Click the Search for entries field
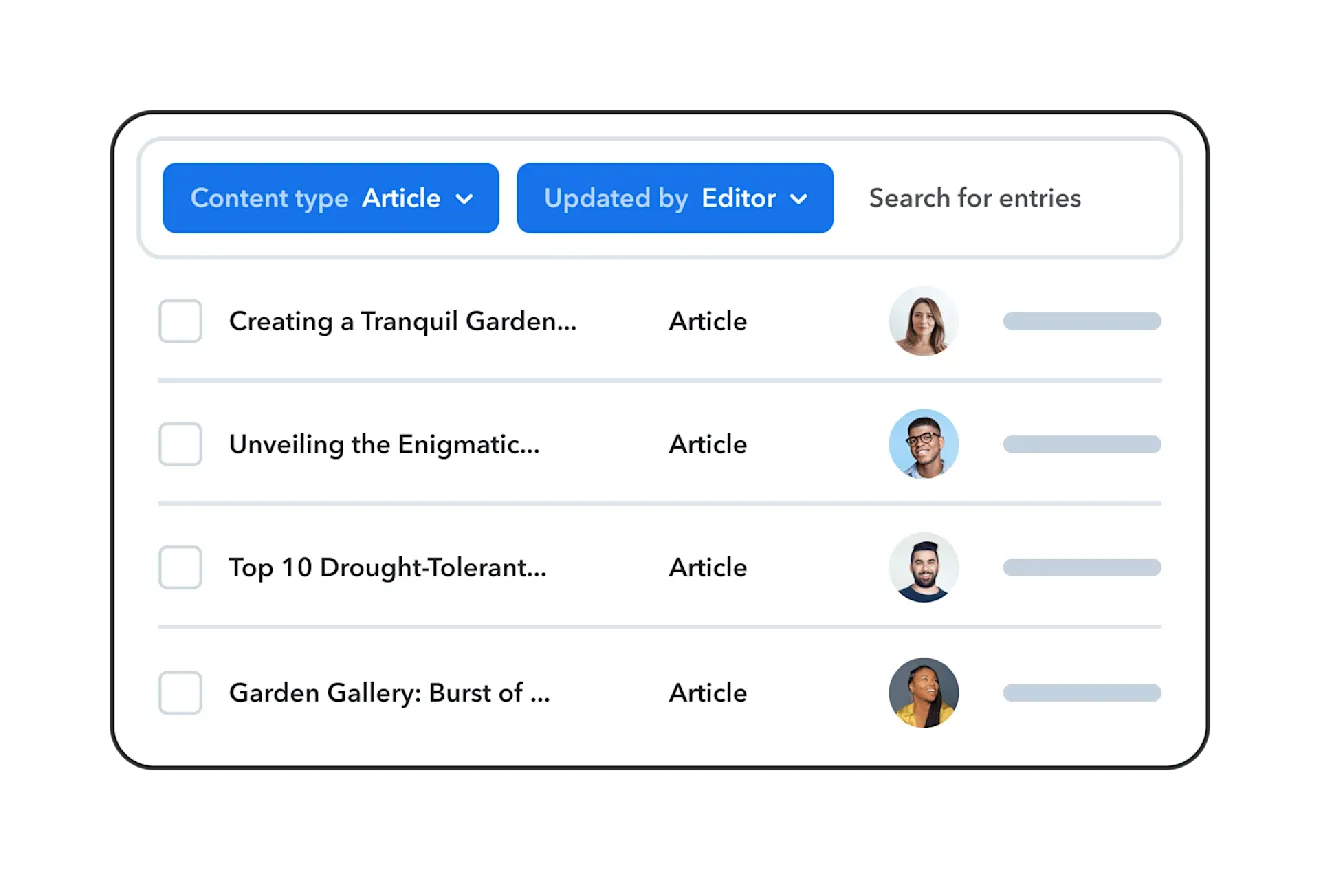The height and width of the screenshot is (880, 1320). click(975, 198)
